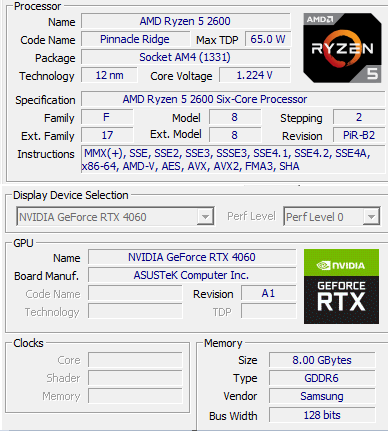Select the NVIDIA GeForce RTX 4060 combo box
The image size is (388, 431).
(115, 217)
